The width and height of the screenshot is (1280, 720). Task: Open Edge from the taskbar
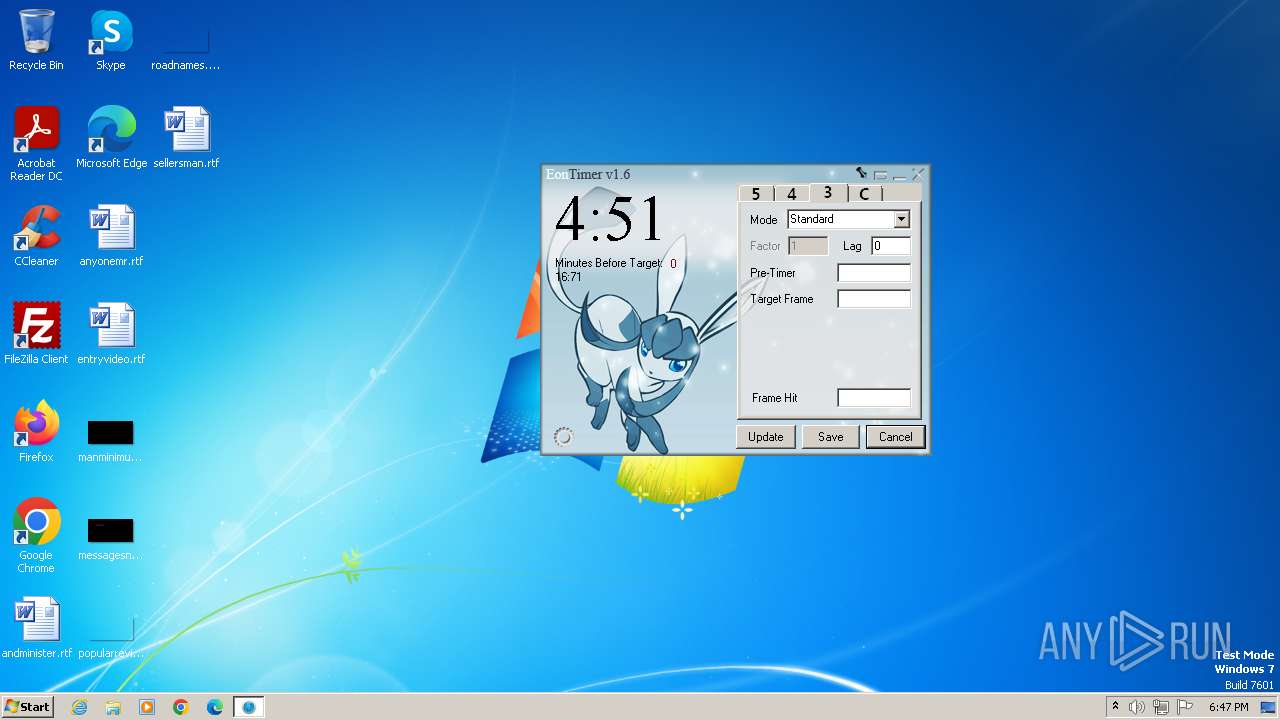215,707
